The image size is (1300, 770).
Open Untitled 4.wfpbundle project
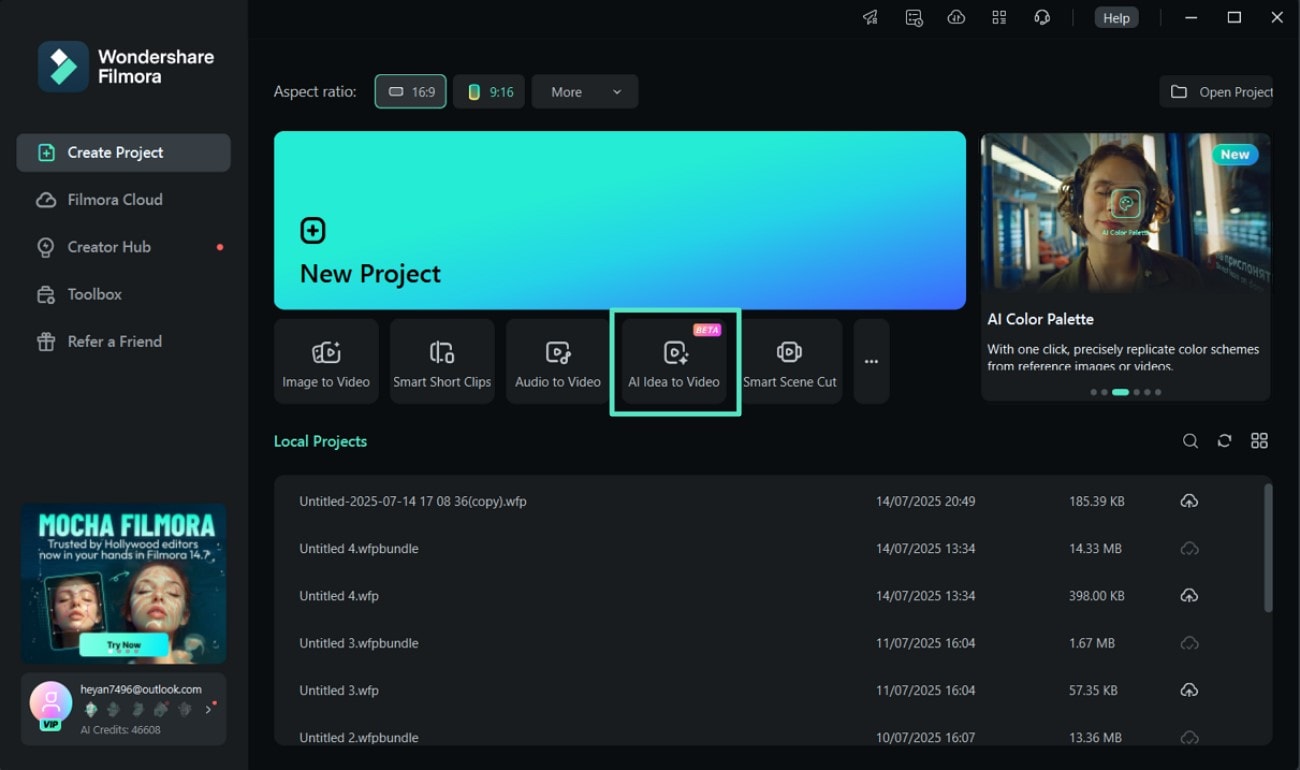pos(768,548)
